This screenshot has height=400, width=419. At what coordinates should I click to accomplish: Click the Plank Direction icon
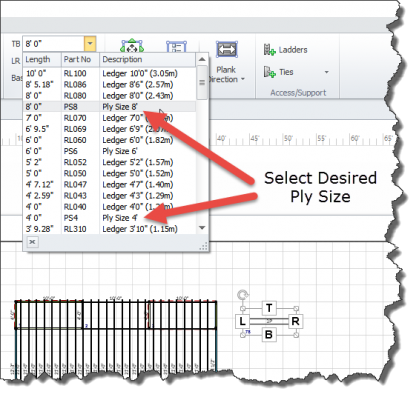pos(227,50)
